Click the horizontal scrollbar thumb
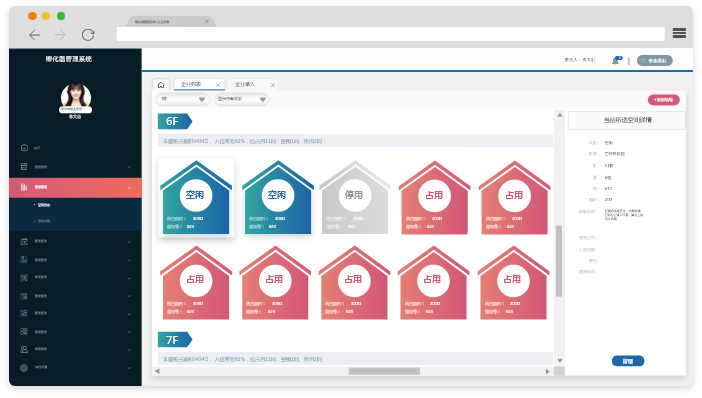Screen dimensions: 702x398 tap(384, 371)
